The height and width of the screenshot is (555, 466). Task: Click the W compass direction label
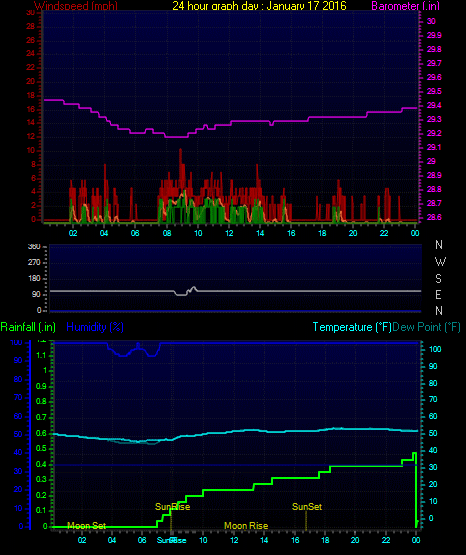(440, 262)
